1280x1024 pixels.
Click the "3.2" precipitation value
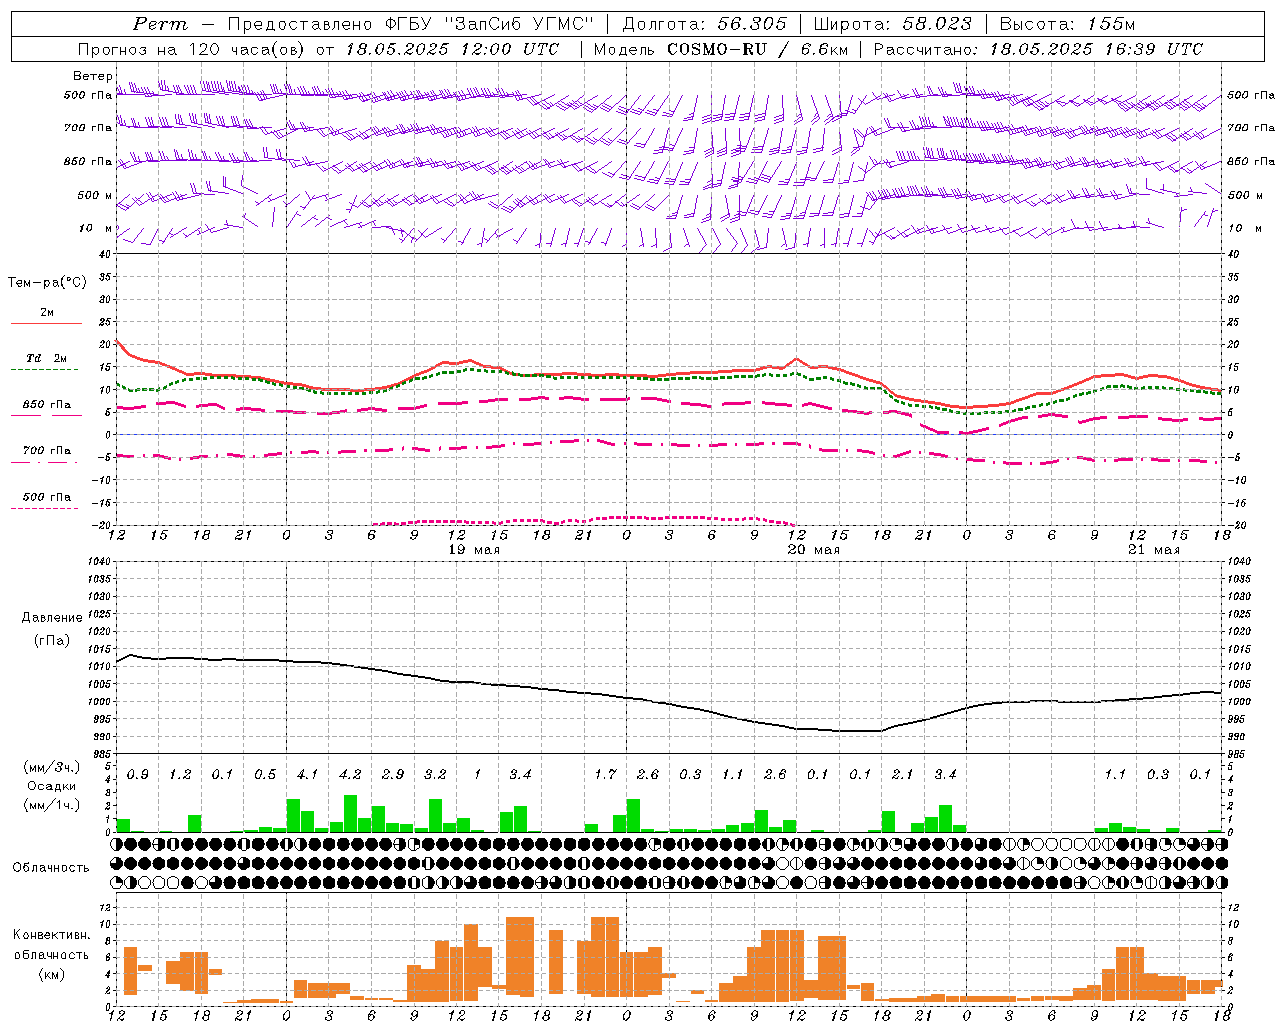coord(435,775)
